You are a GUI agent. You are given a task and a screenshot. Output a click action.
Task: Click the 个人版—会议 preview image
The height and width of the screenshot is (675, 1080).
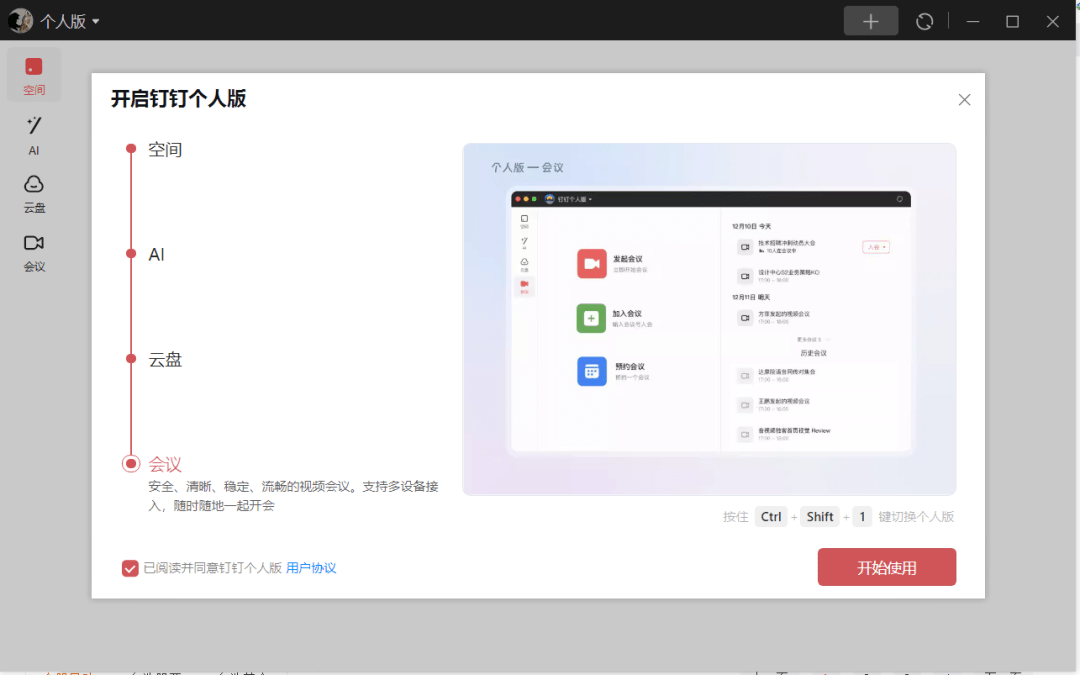coord(709,320)
